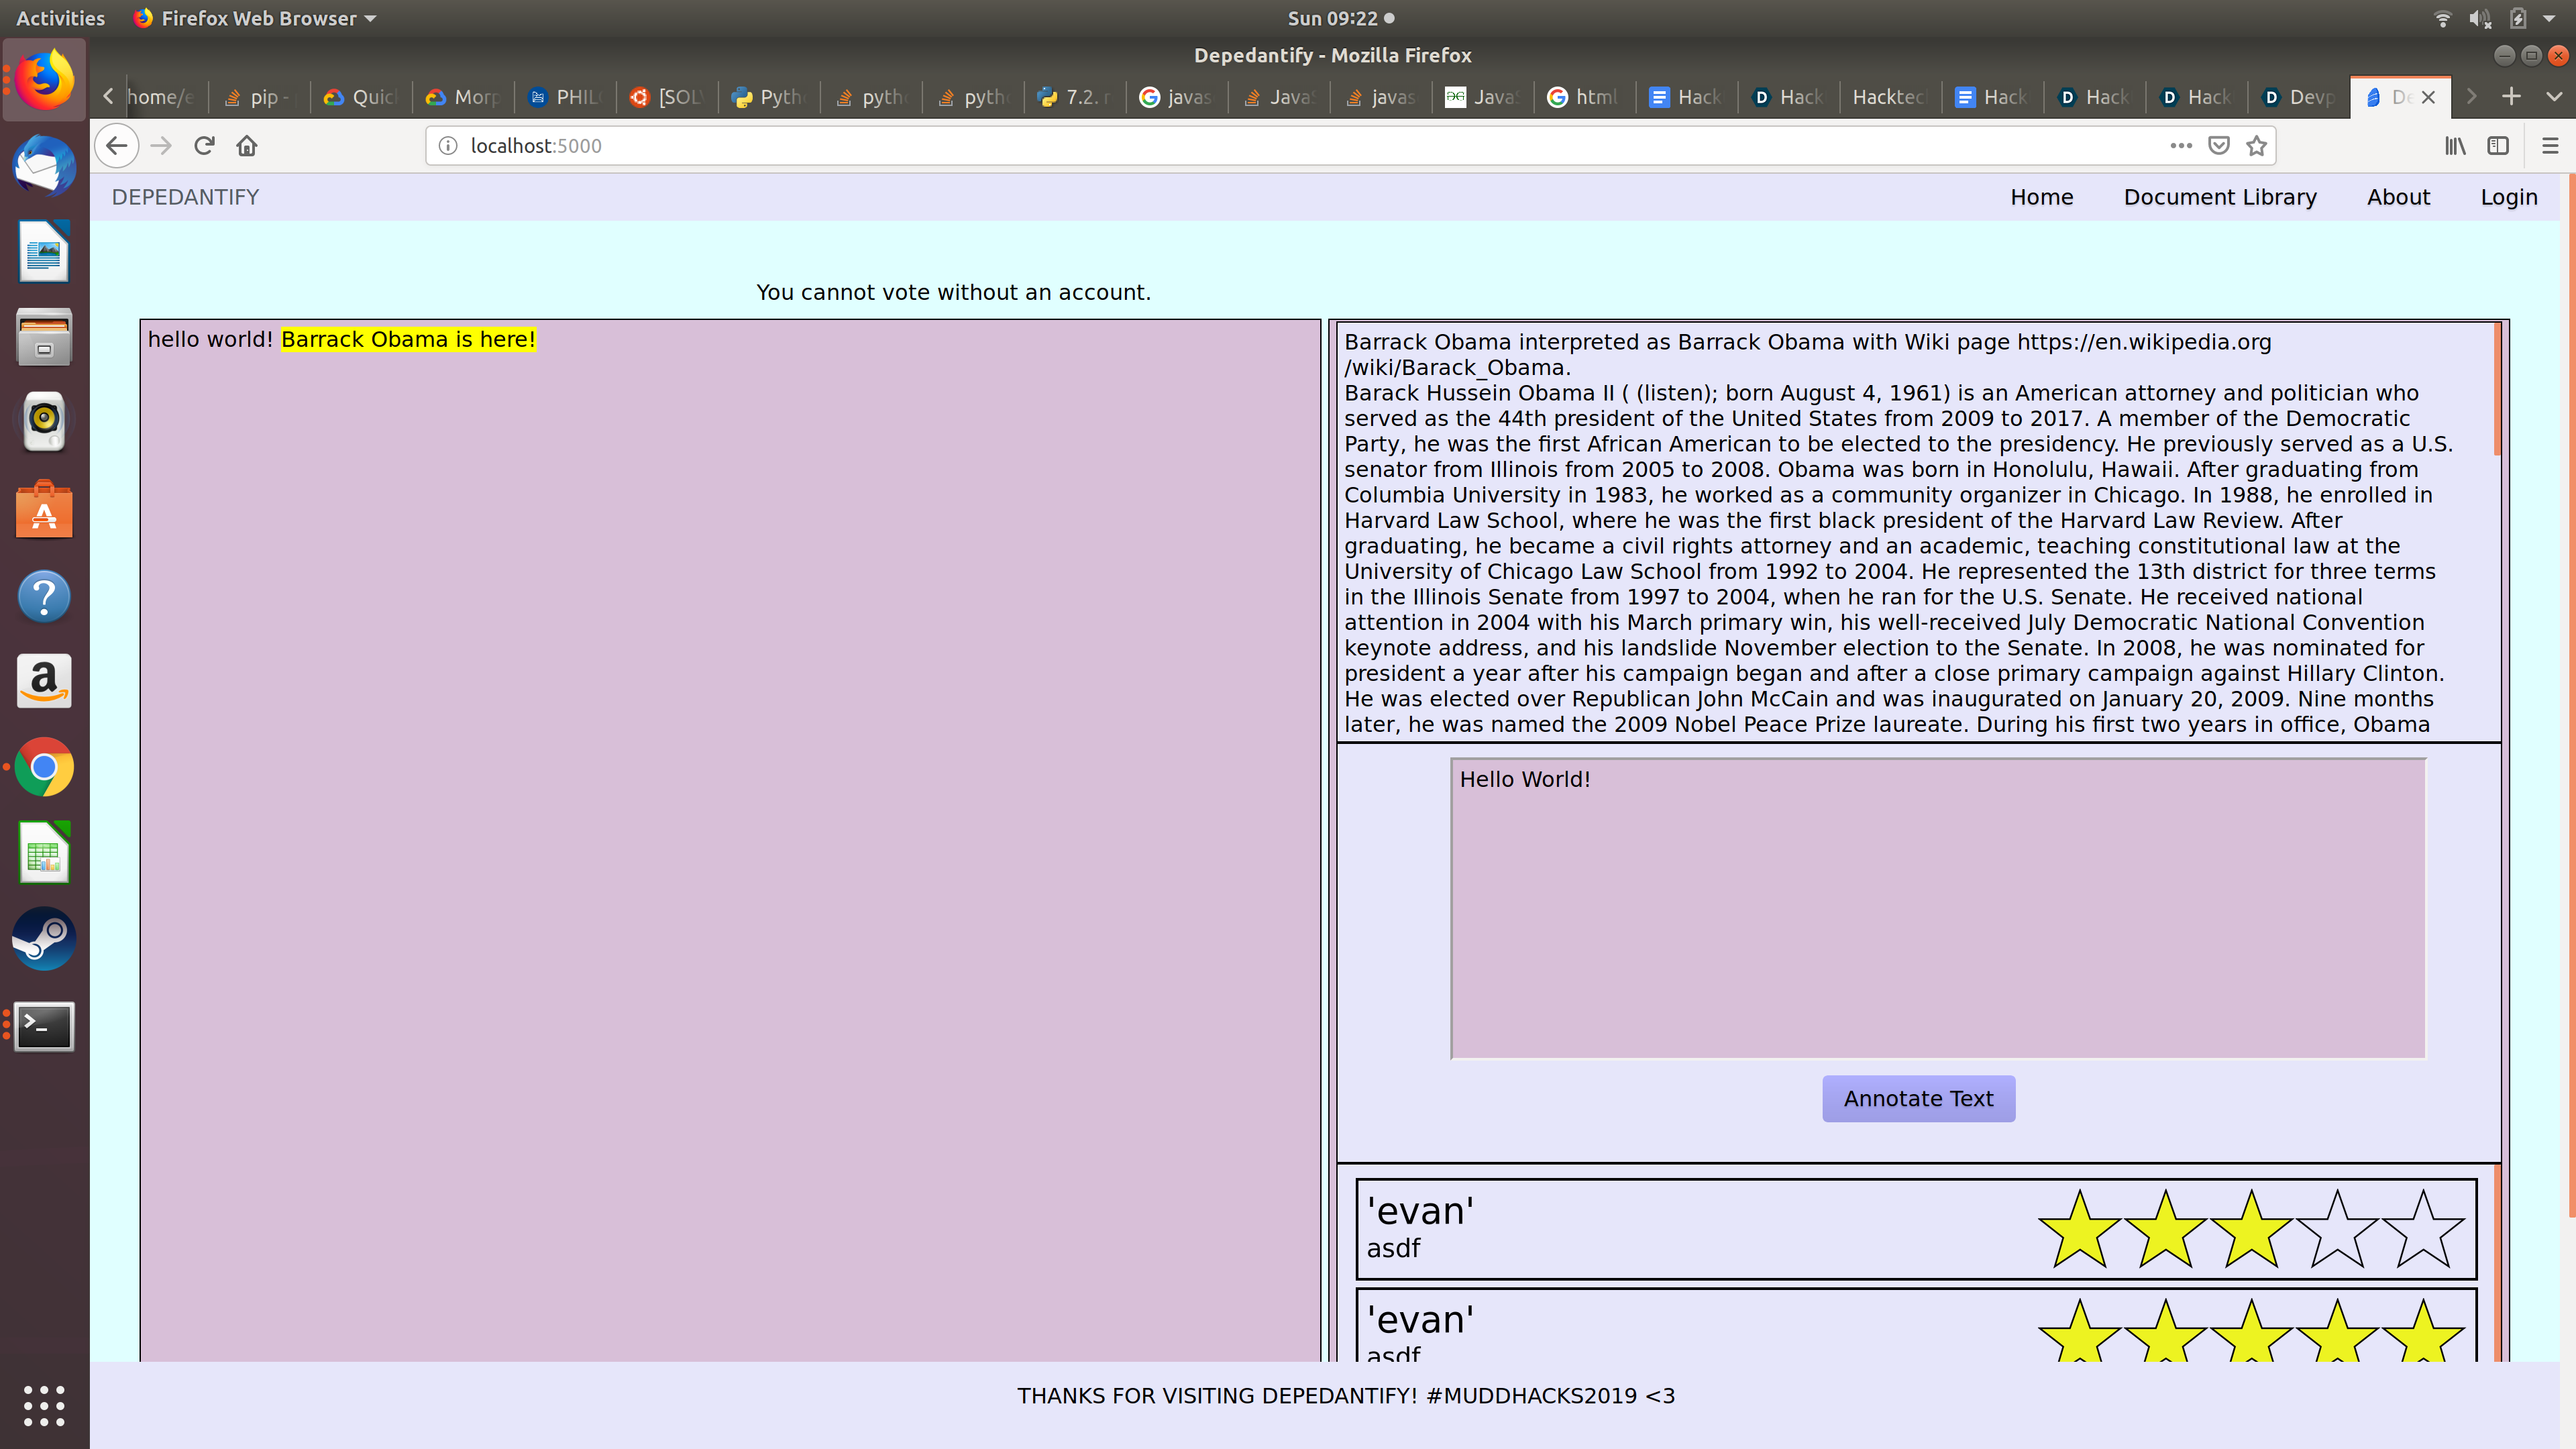Image resolution: width=2576 pixels, height=1449 pixels.
Task: Open Firefox hamburger menu
Action: [2549, 146]
